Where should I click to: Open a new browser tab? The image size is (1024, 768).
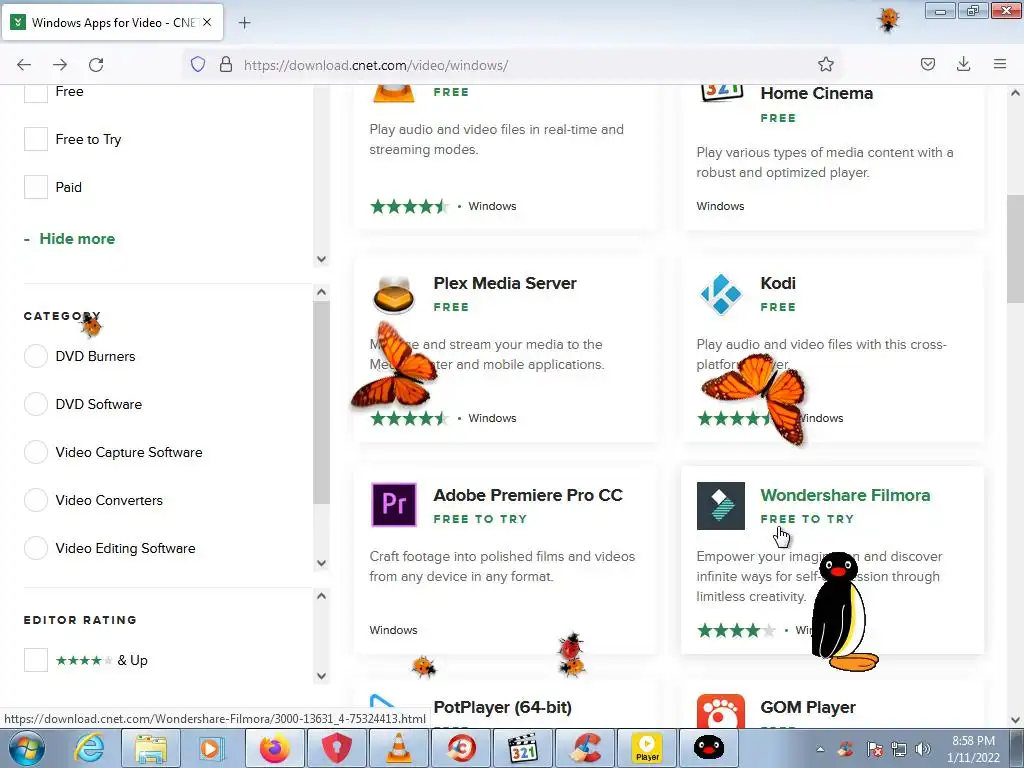[244, 23]
